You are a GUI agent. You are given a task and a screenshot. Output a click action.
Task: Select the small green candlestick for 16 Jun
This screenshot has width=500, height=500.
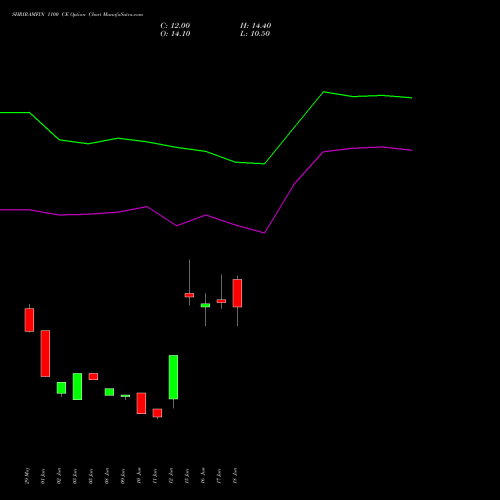coord(205,305)
